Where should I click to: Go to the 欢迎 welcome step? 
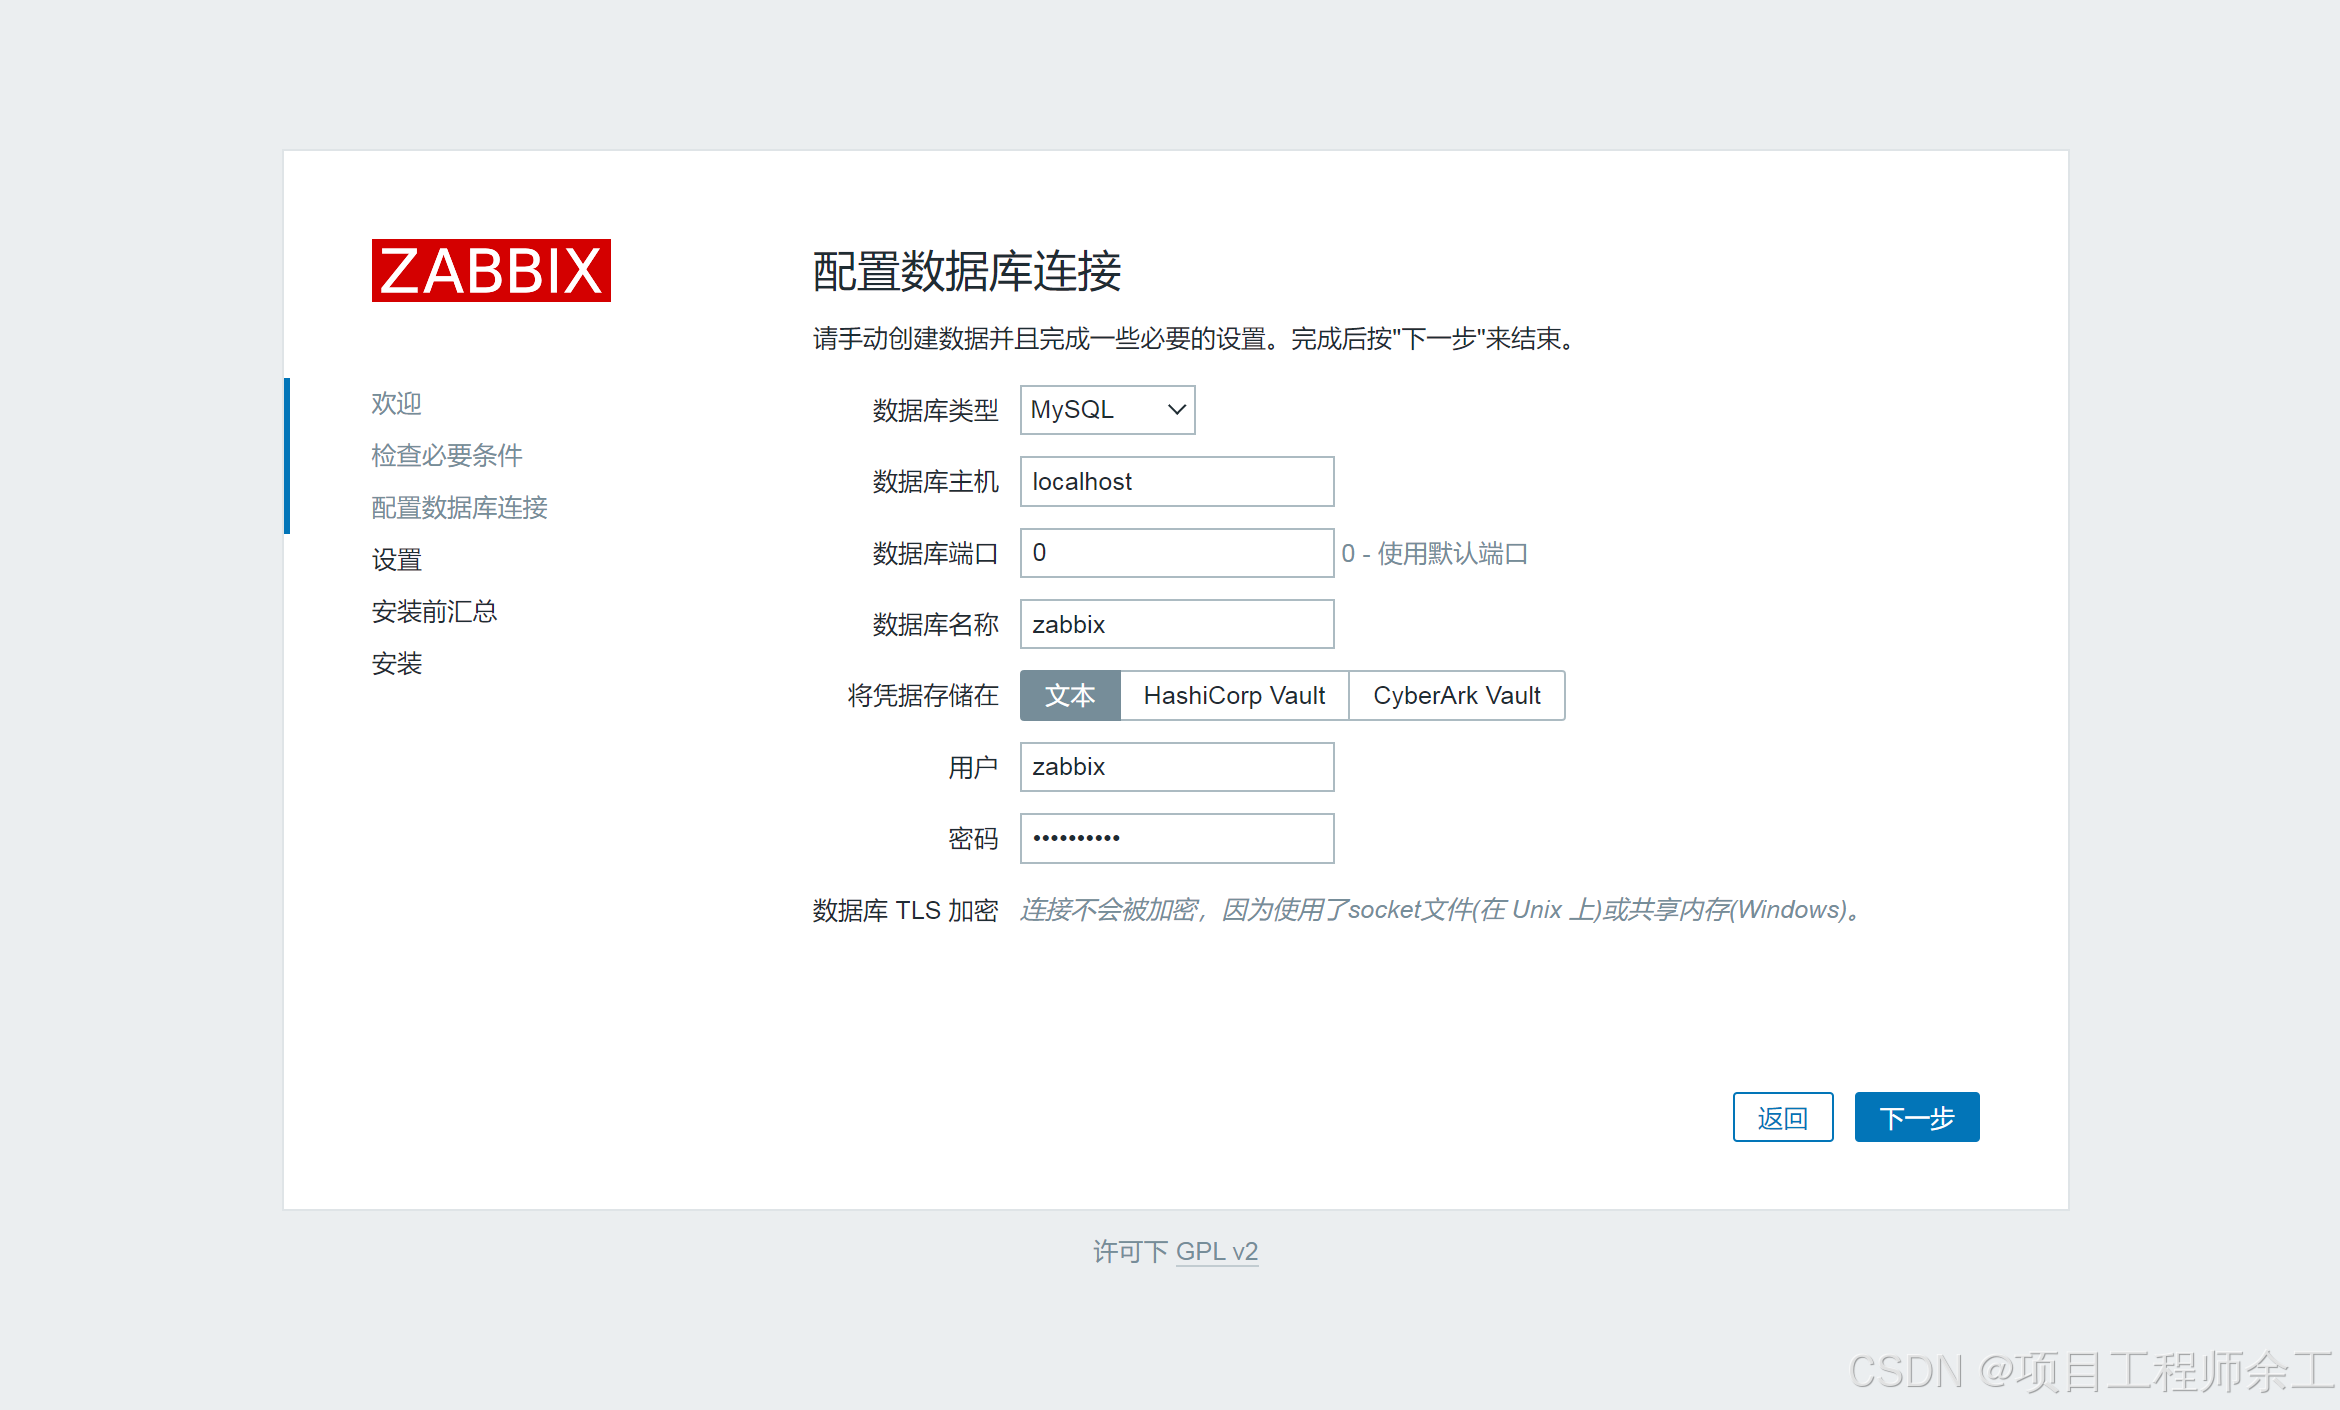coord(396,403)
